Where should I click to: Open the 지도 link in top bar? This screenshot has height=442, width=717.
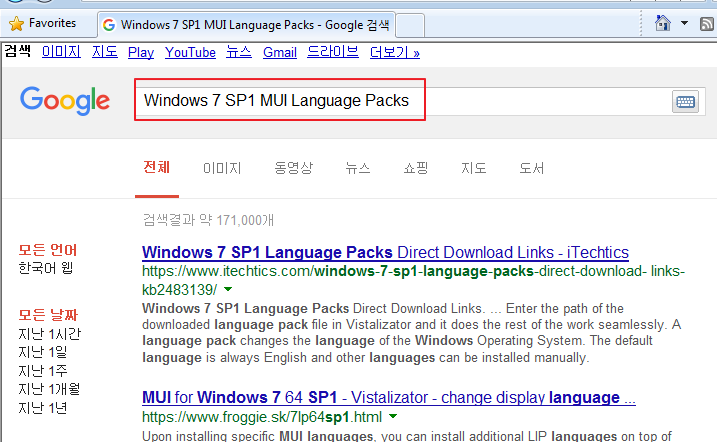pyautogui.click(x=105, y=52)
